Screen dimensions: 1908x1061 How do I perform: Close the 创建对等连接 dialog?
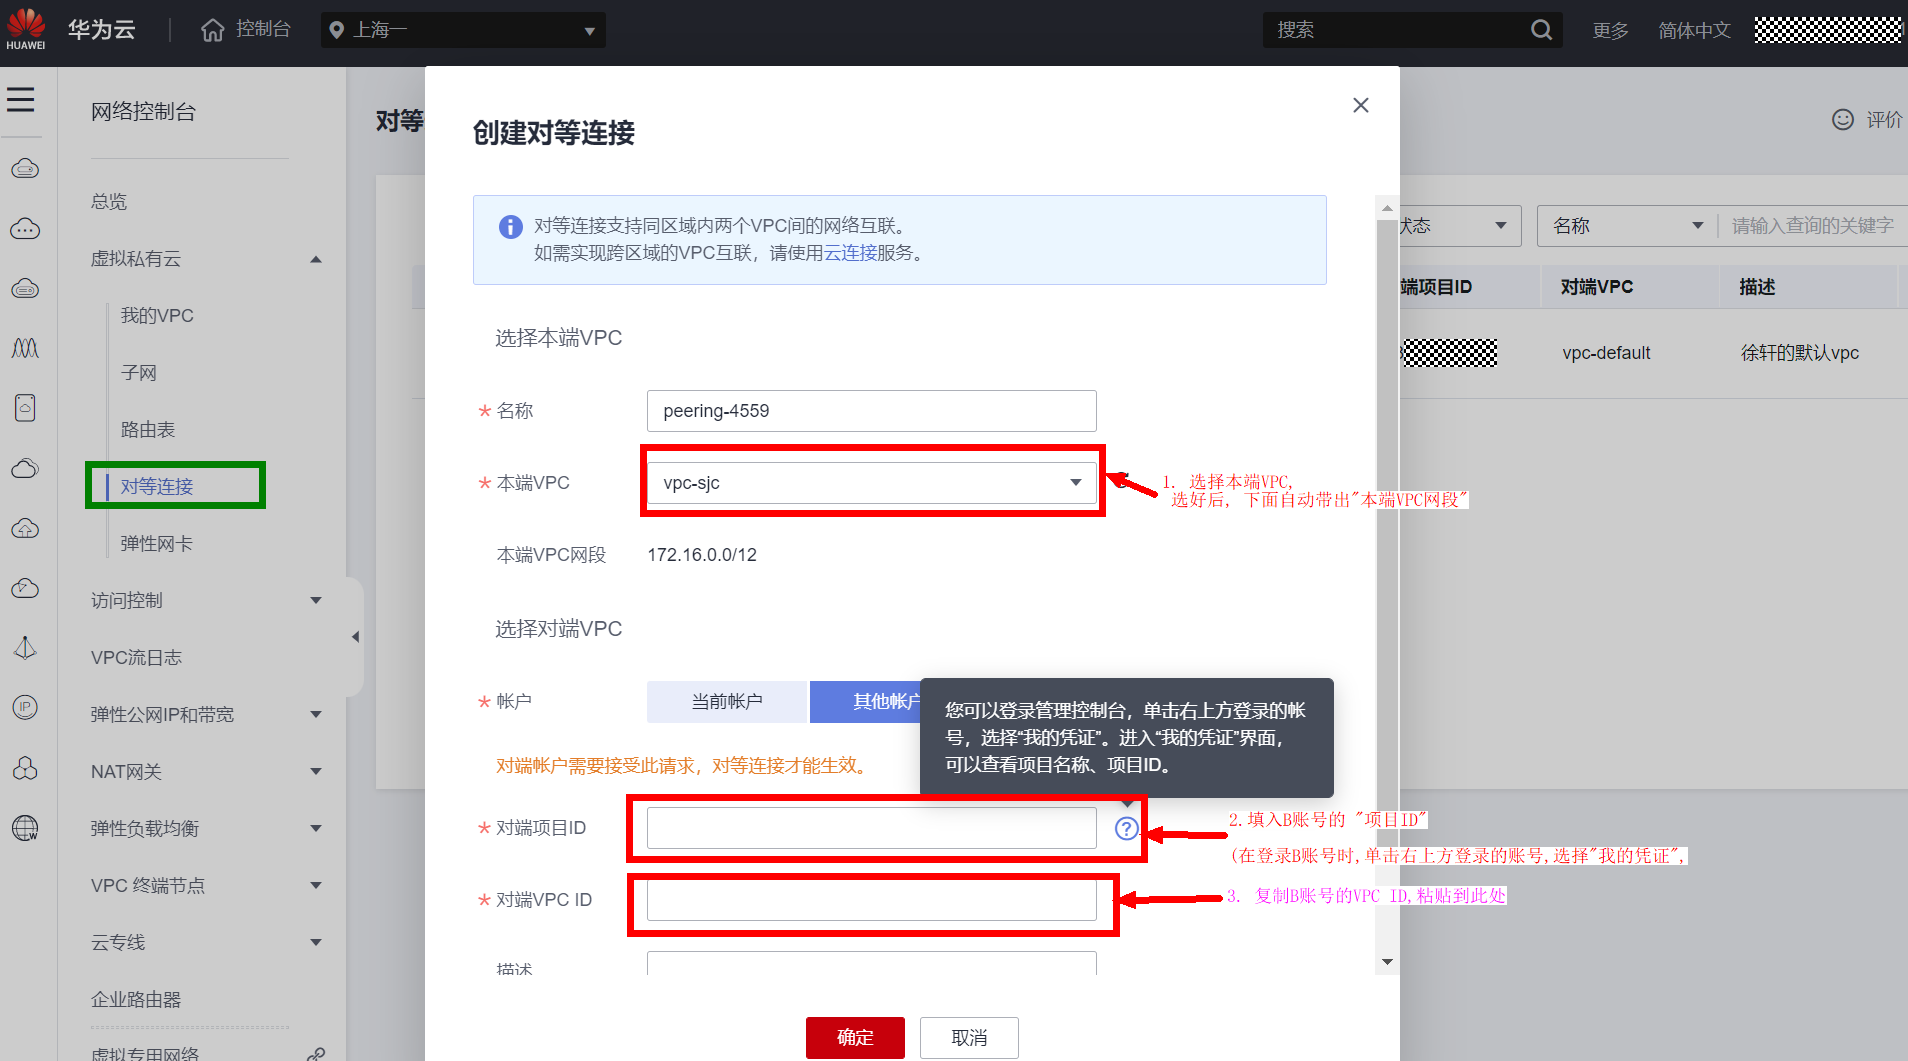pos(1360,105)
